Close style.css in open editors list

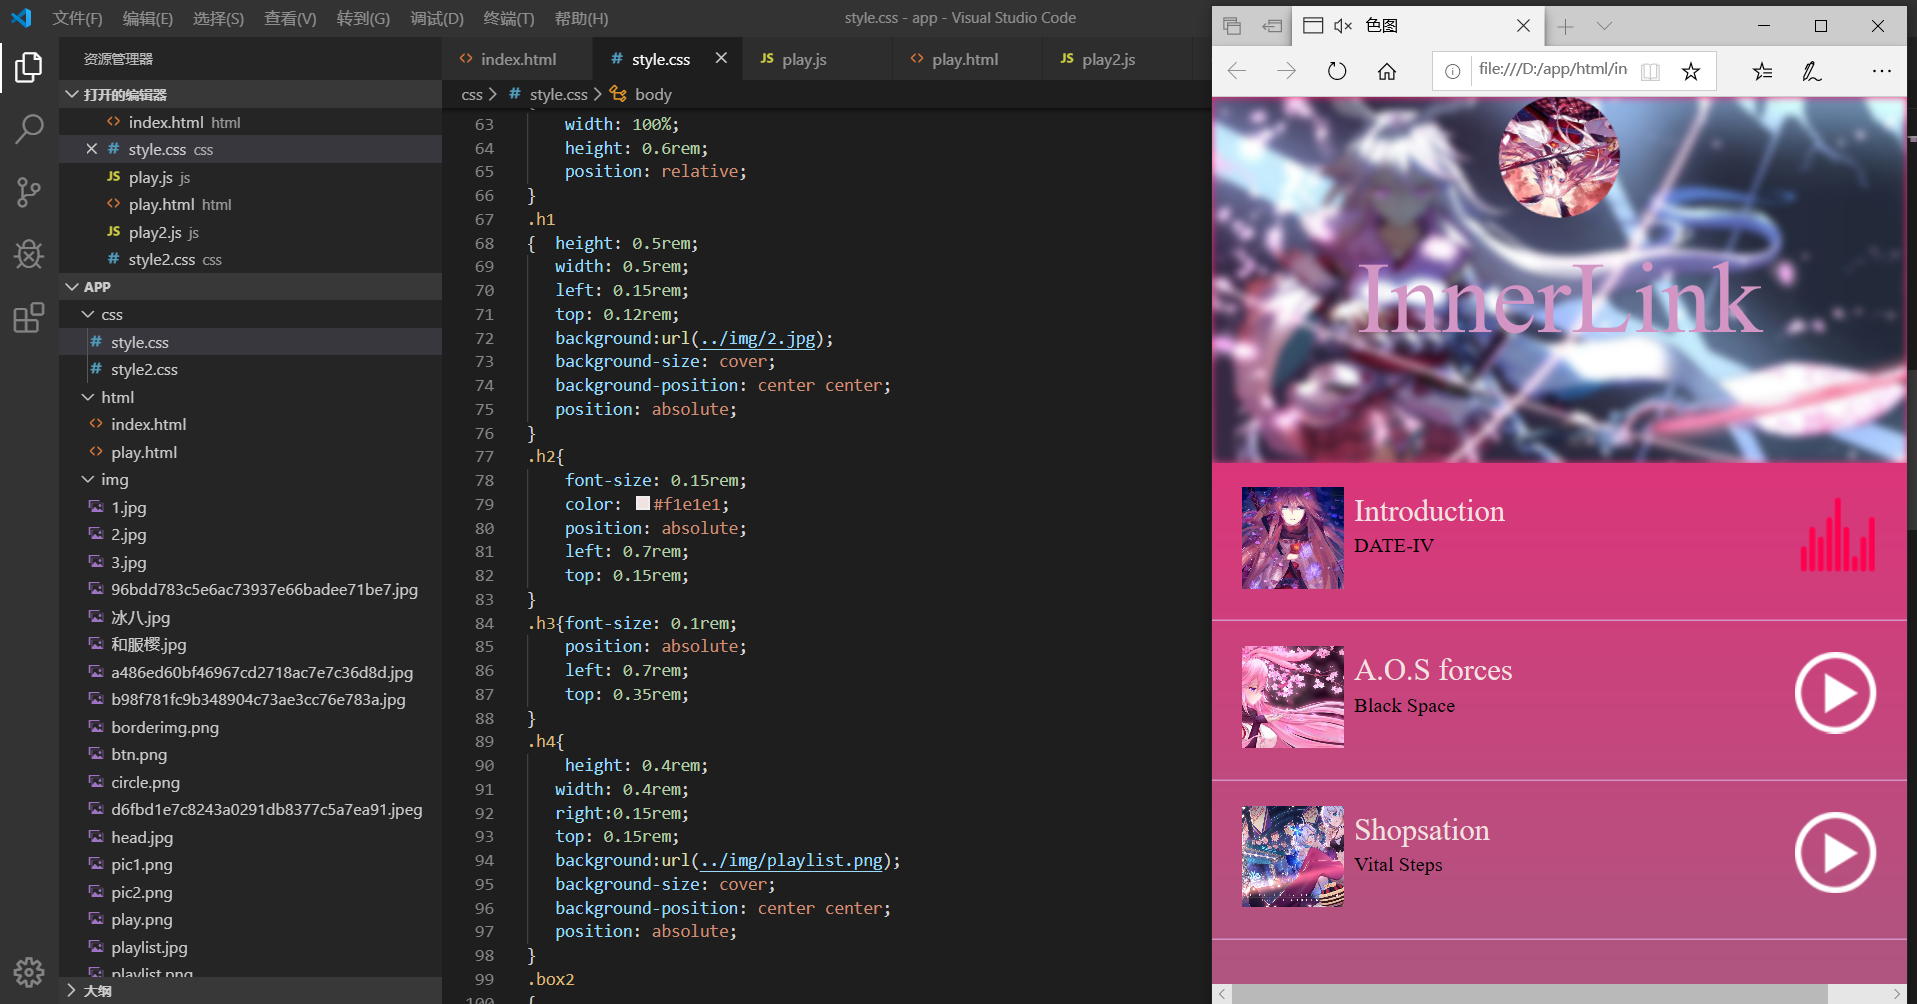tap(92, 149)
